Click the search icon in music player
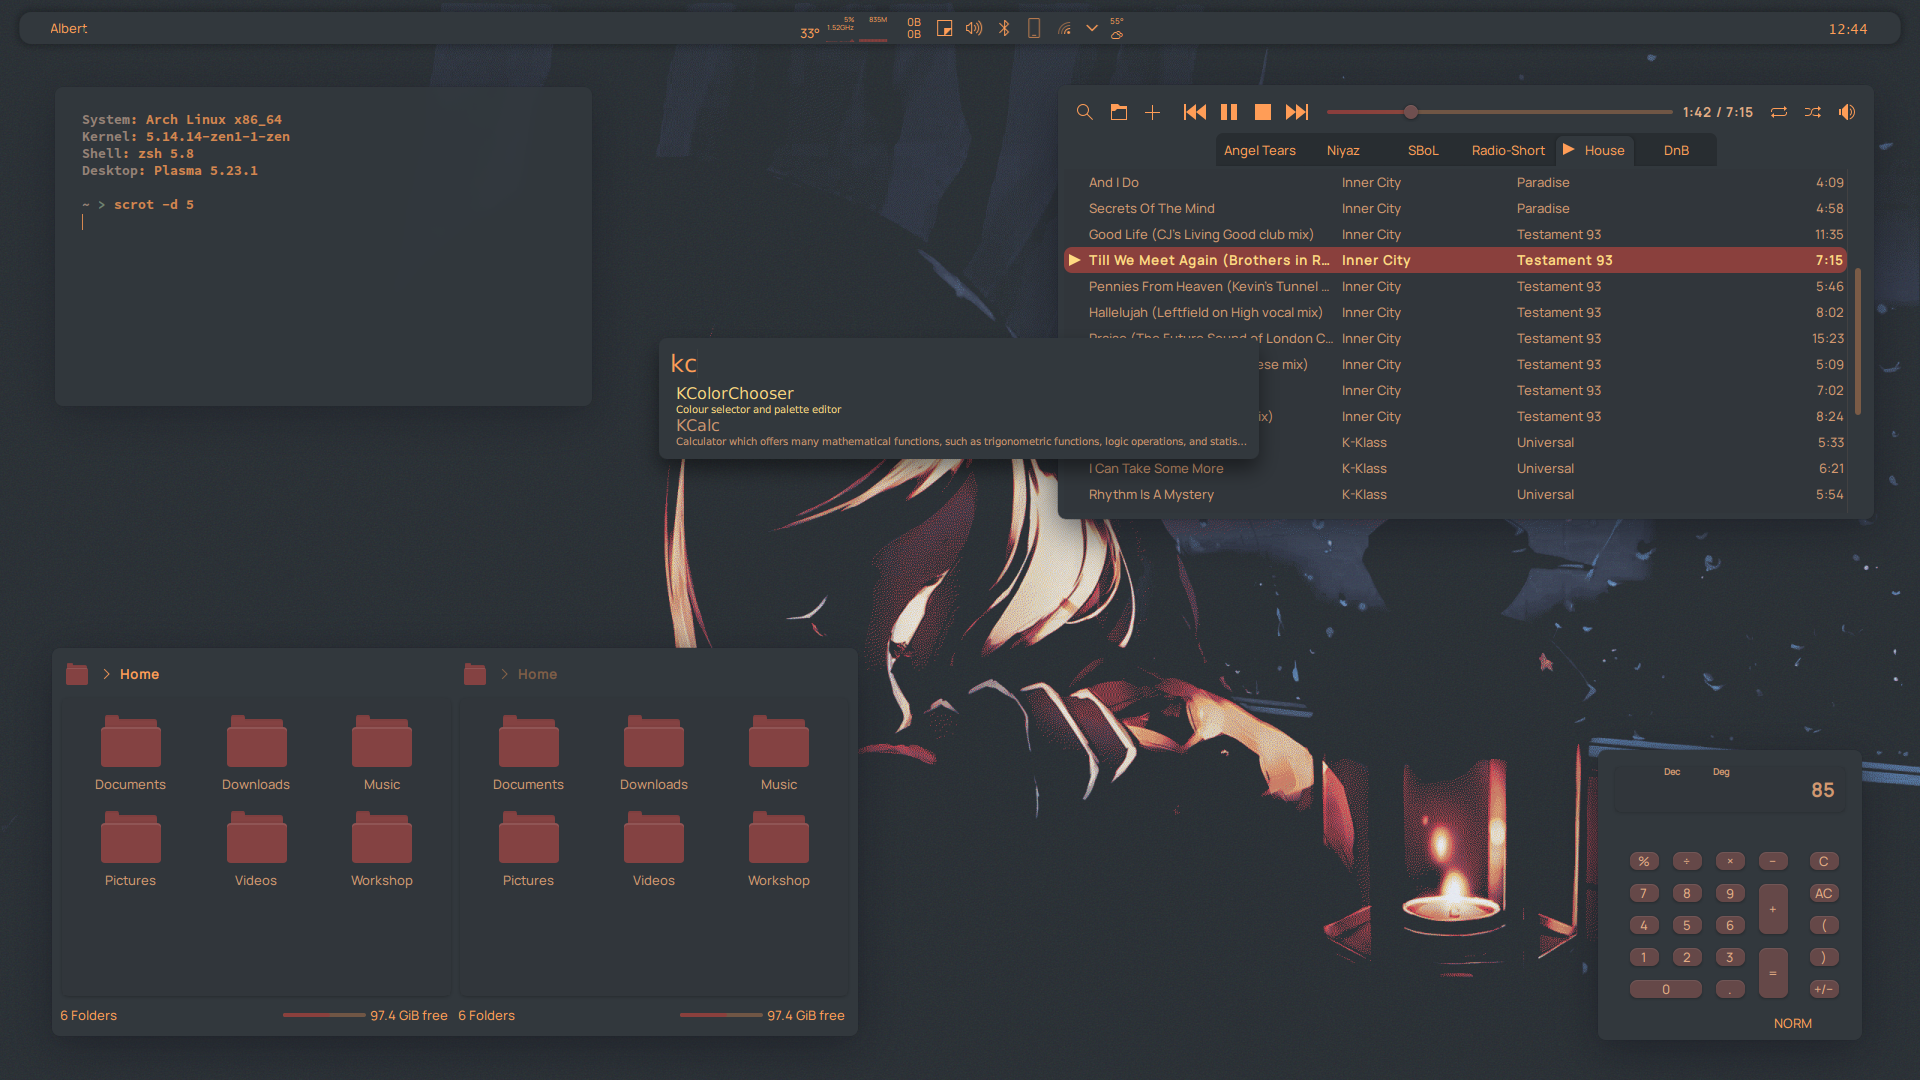Viewport: 1920px width, 1080px height. point(1084,112)
